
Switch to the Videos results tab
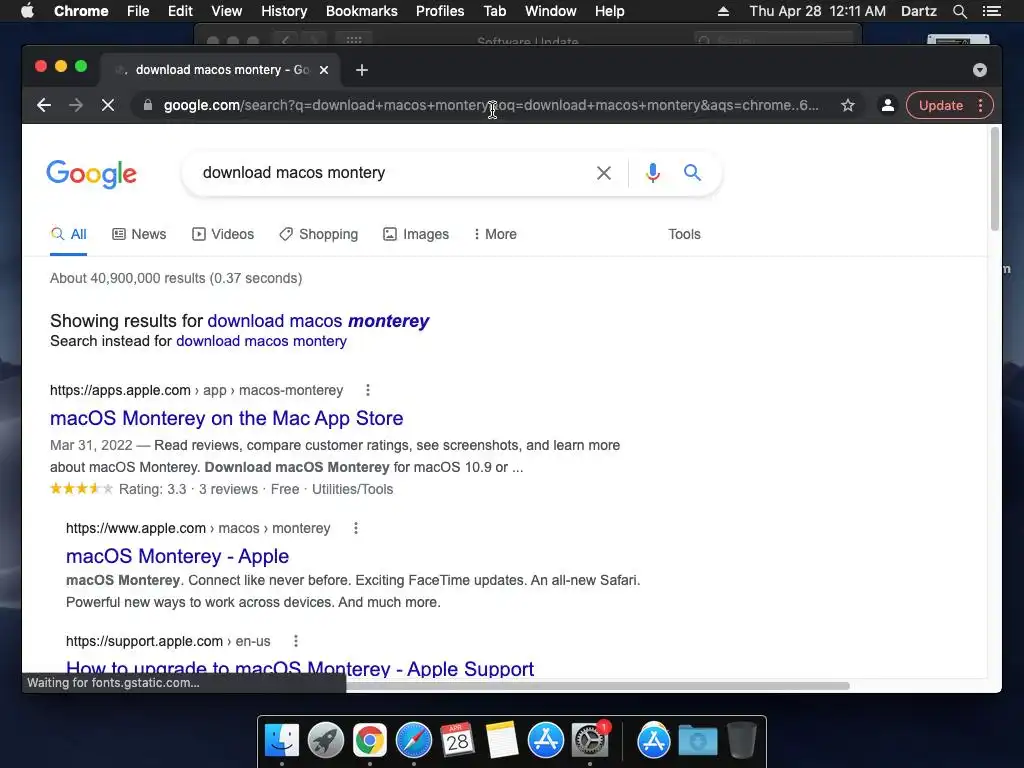click(223, 234)
